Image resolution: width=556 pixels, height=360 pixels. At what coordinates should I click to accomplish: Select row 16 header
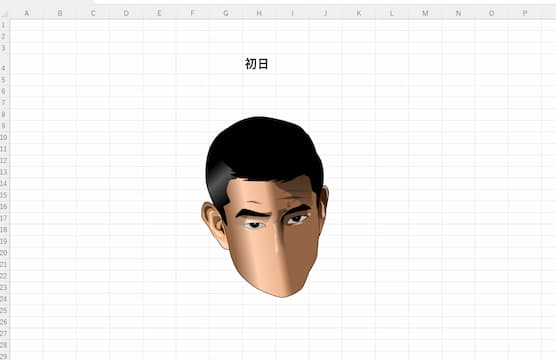[x=5, y=206]
